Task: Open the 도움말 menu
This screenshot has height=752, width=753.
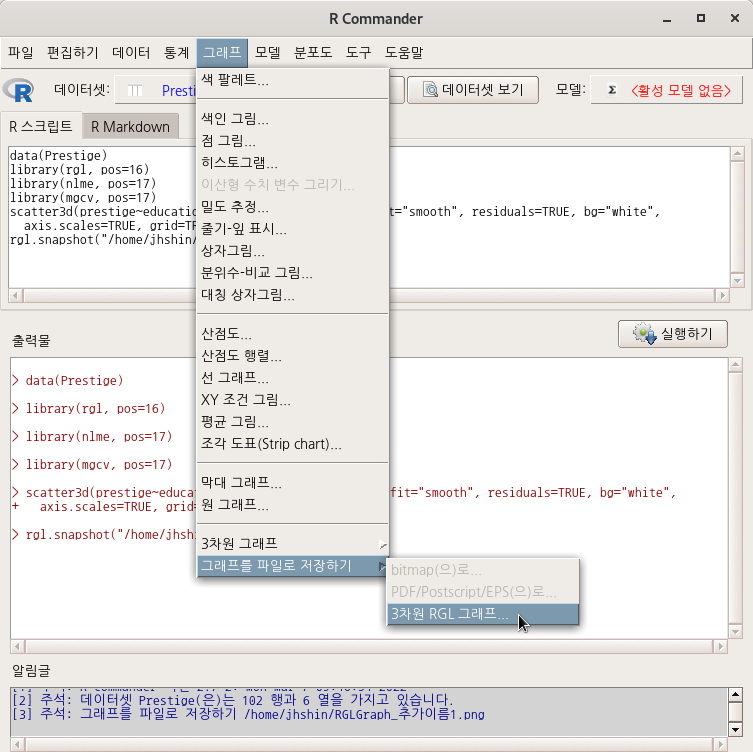Action: (x=404, y=52)
